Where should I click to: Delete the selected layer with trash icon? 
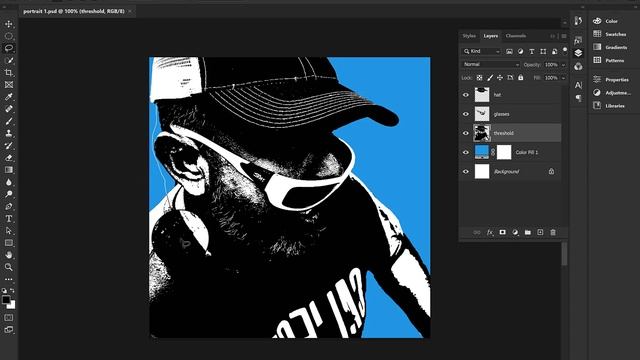[553, 232]
